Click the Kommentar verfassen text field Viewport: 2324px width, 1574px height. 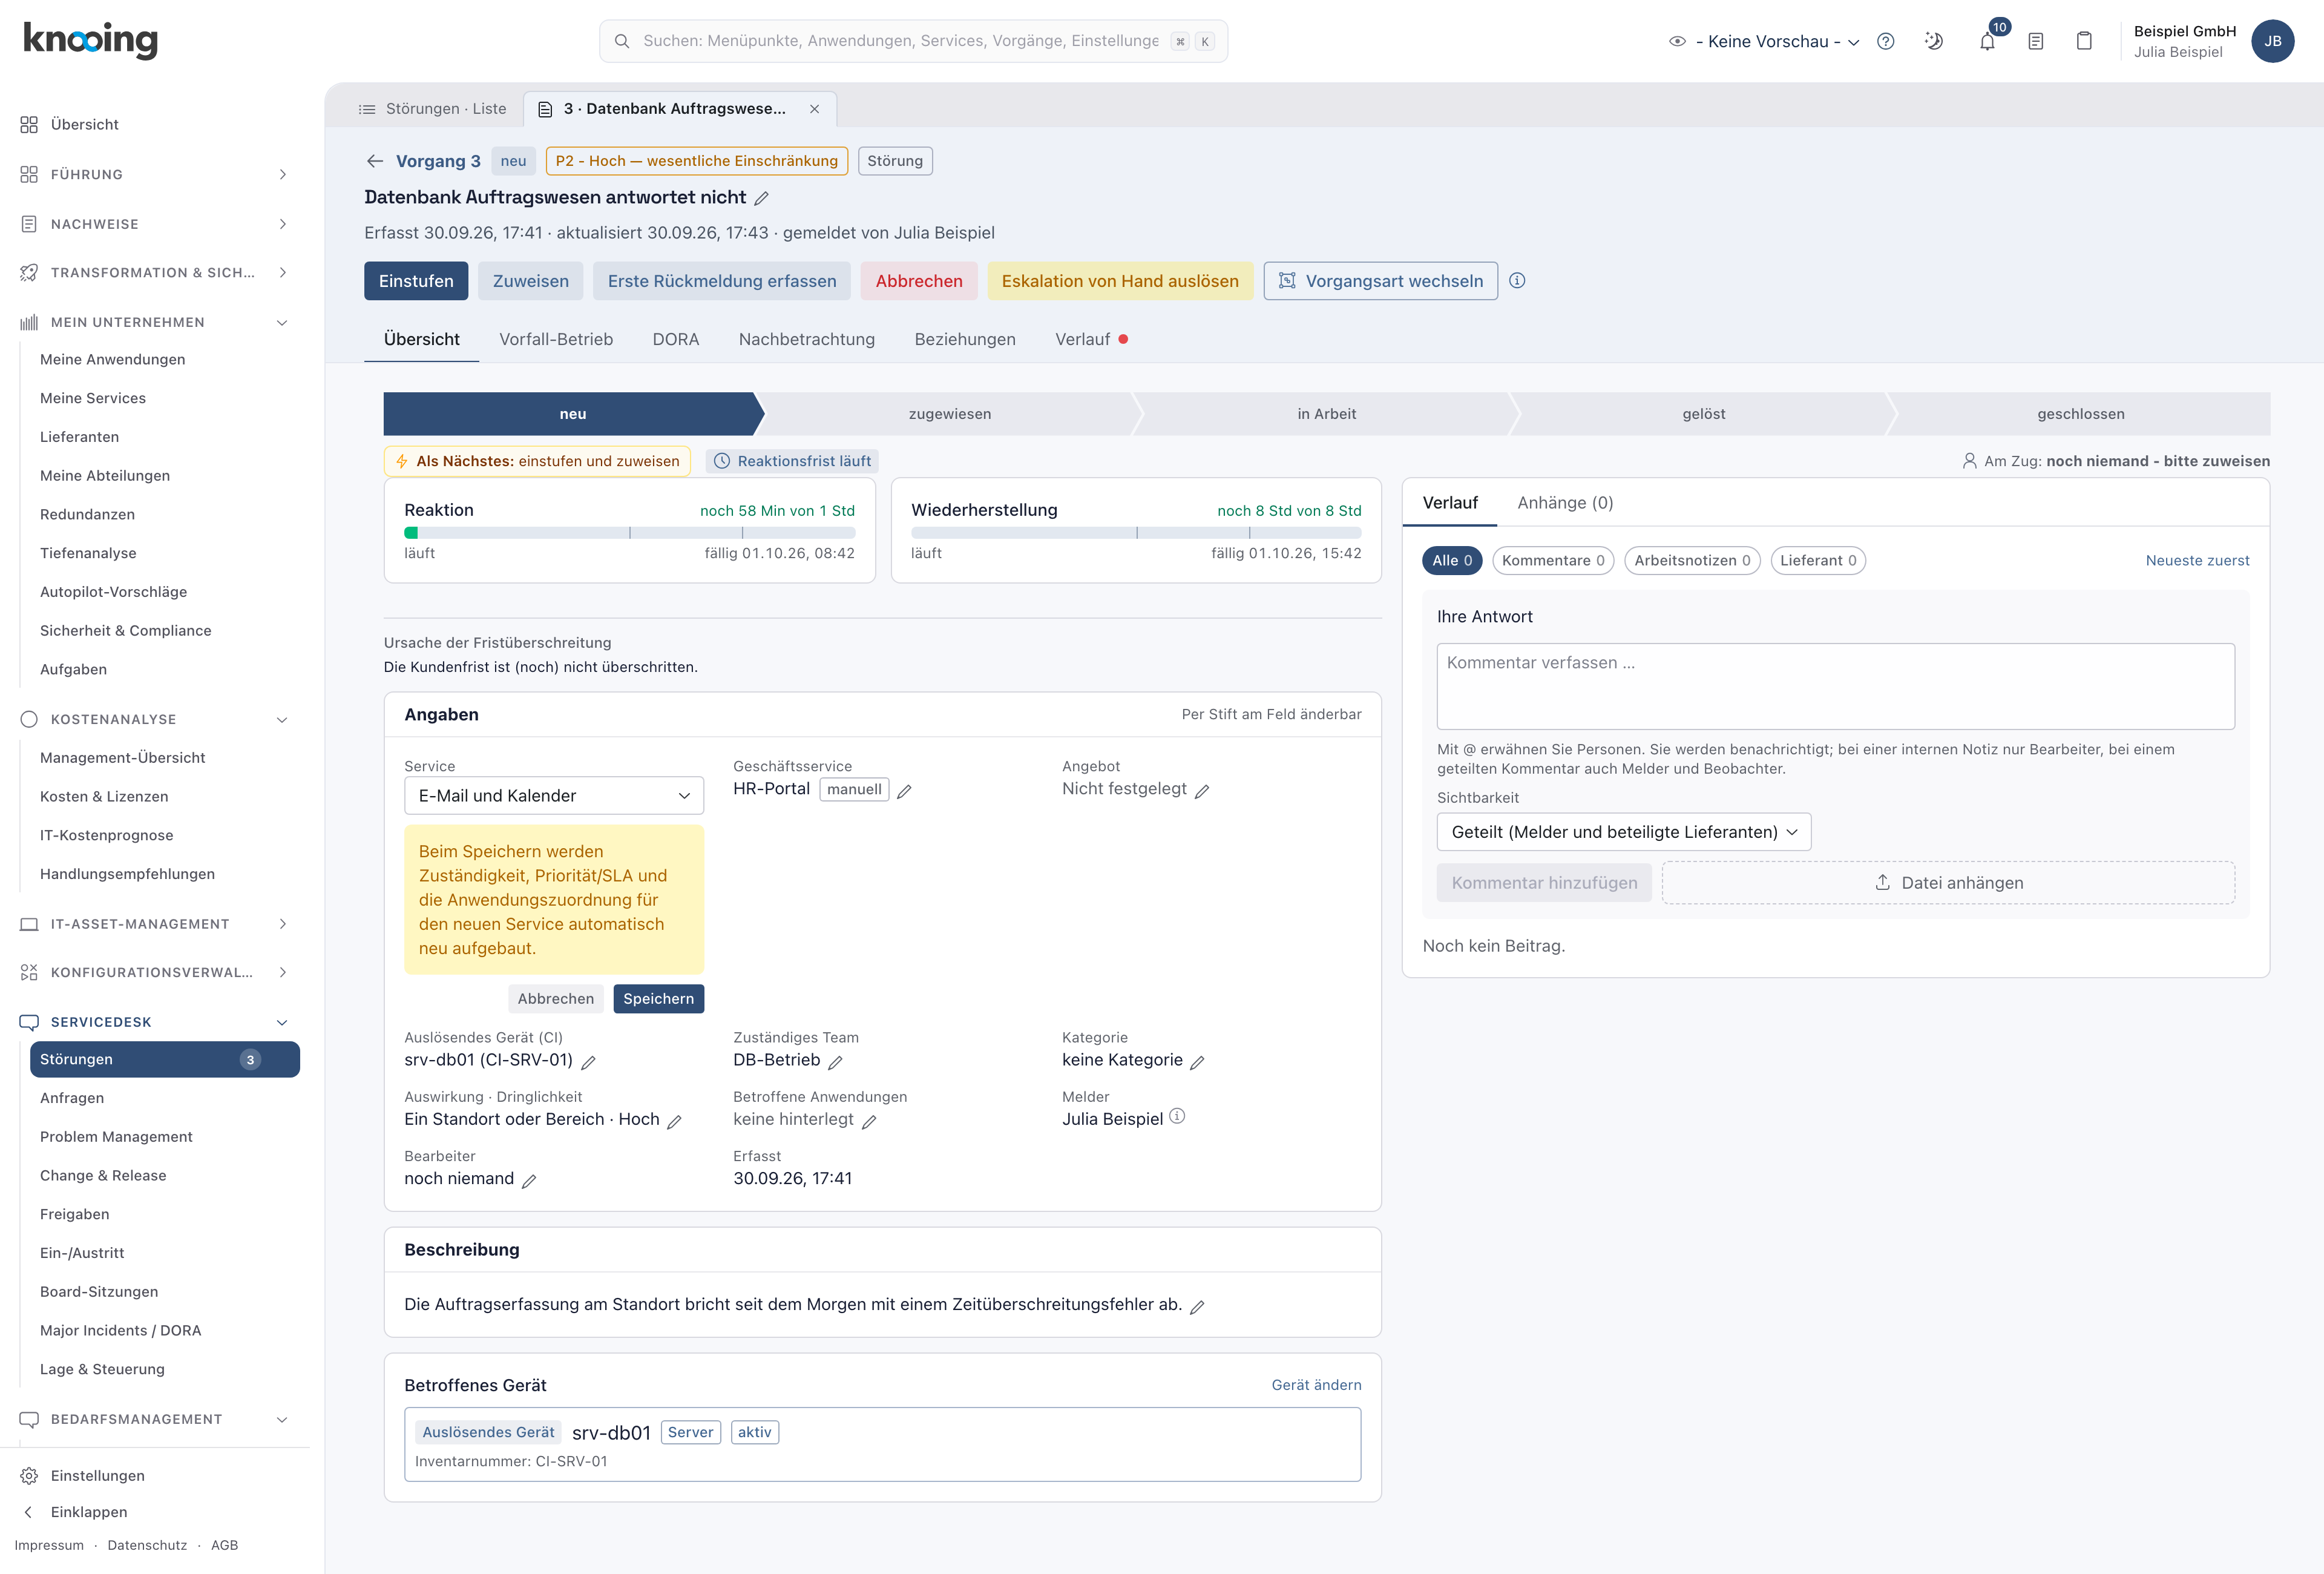click(x=1835, y=686)
